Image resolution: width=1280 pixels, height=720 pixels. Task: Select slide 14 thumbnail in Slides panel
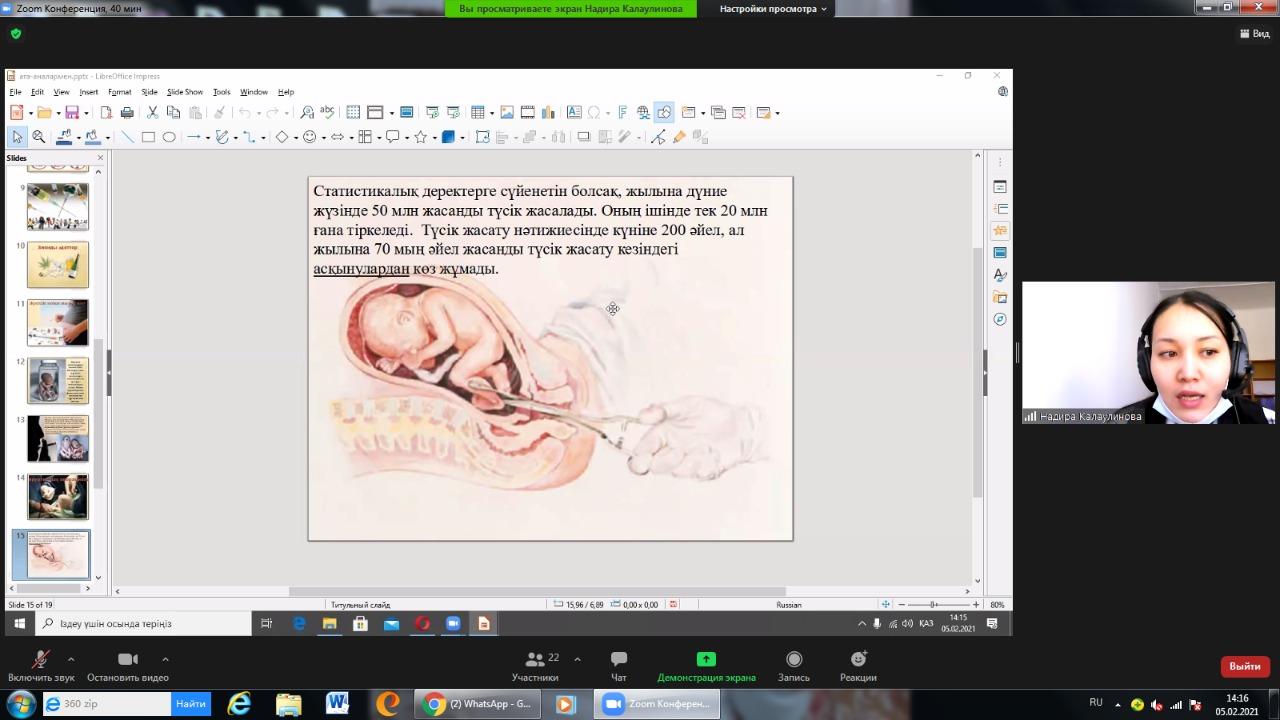tap(58, 496)
